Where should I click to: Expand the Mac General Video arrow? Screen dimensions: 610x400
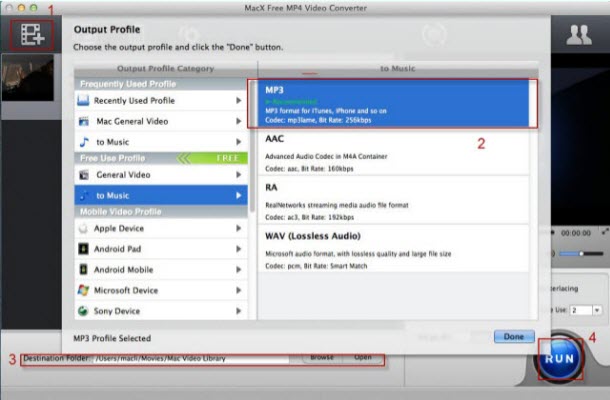238,121
